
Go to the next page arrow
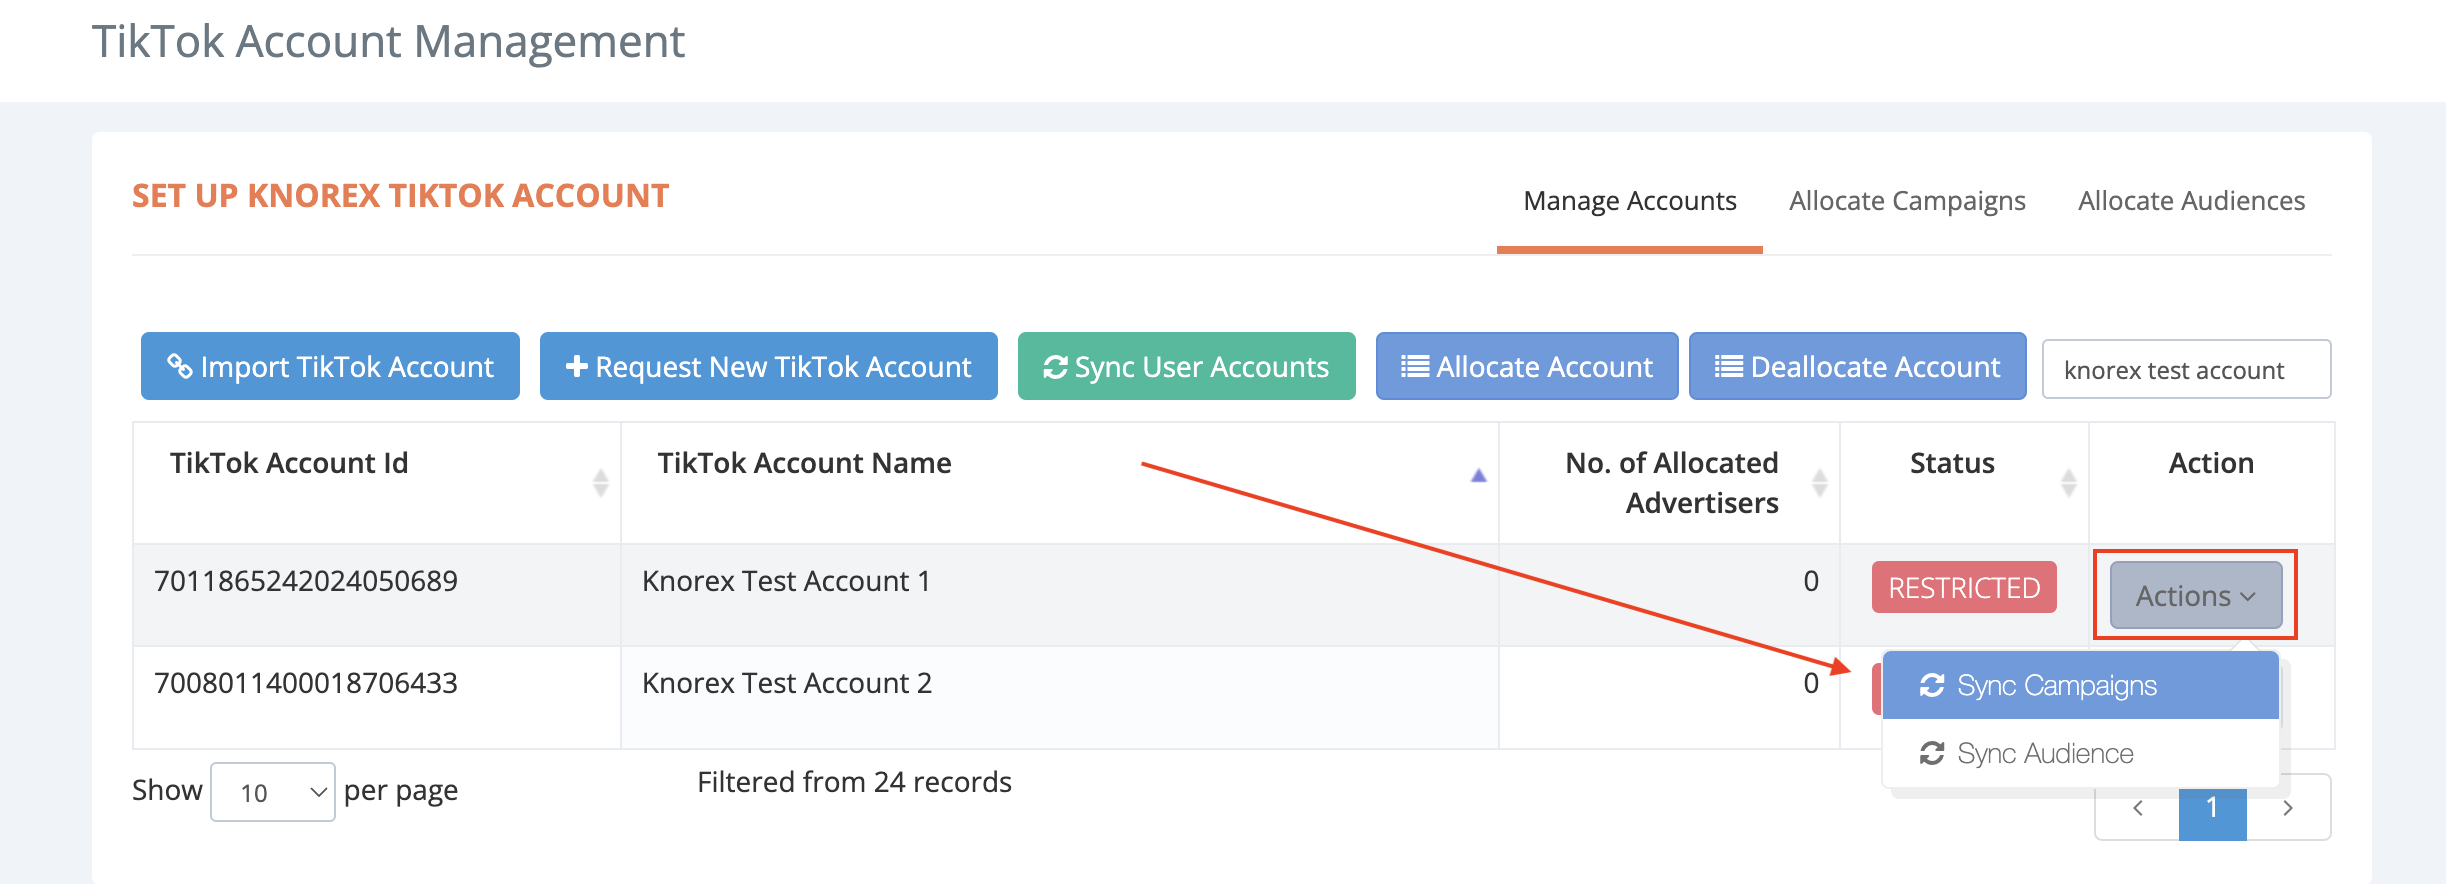point(2288,807)
